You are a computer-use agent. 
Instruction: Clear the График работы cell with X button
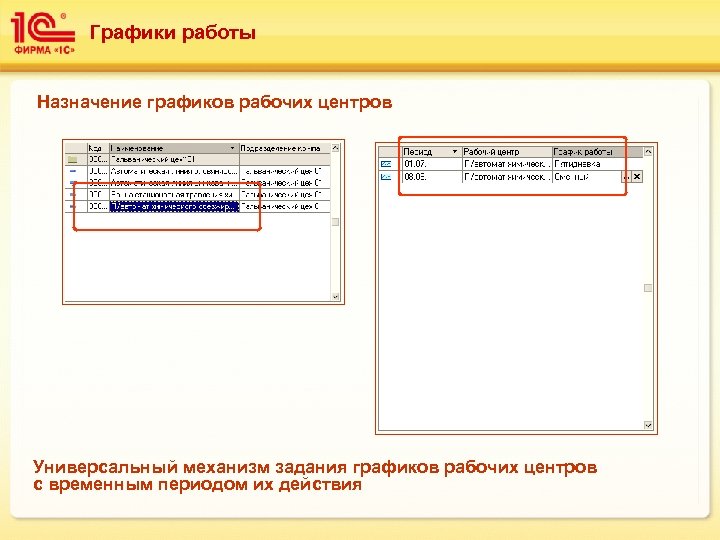637,177
